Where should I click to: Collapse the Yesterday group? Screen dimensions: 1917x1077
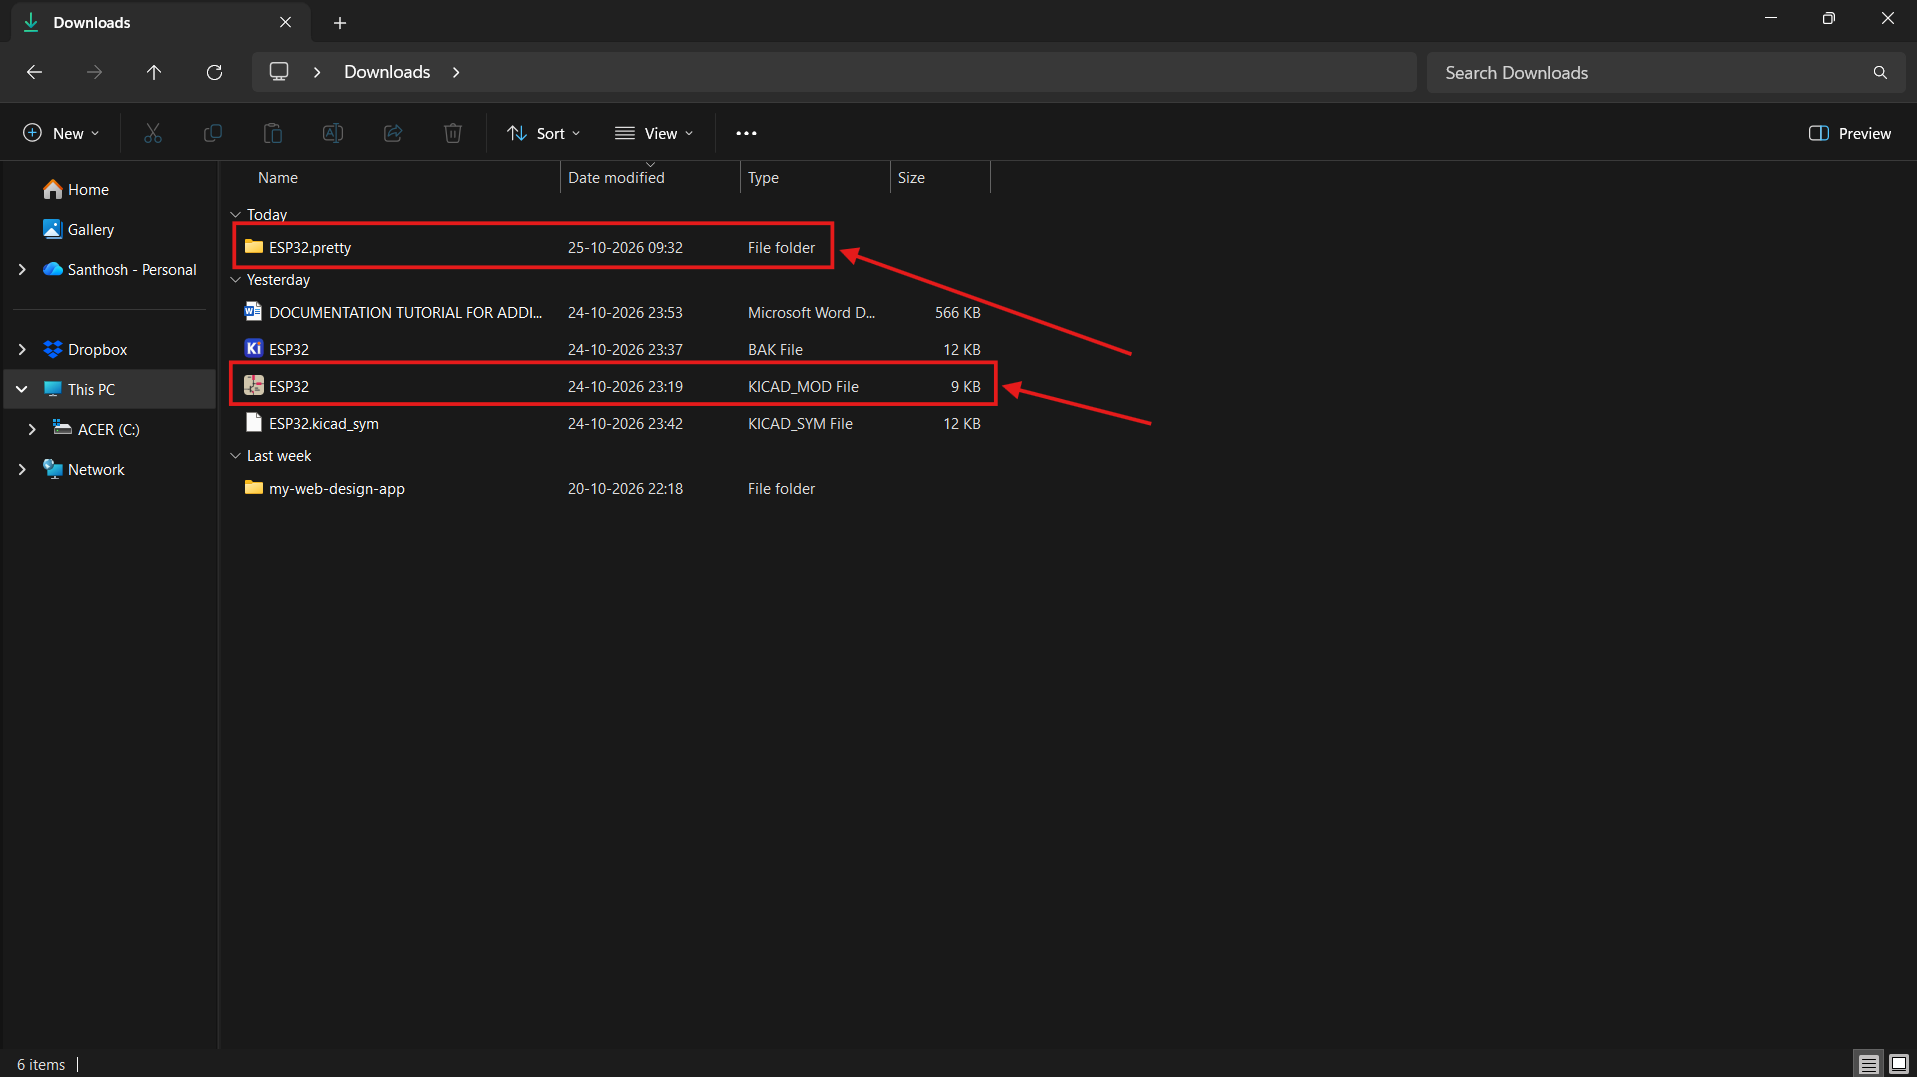point(236,280)
